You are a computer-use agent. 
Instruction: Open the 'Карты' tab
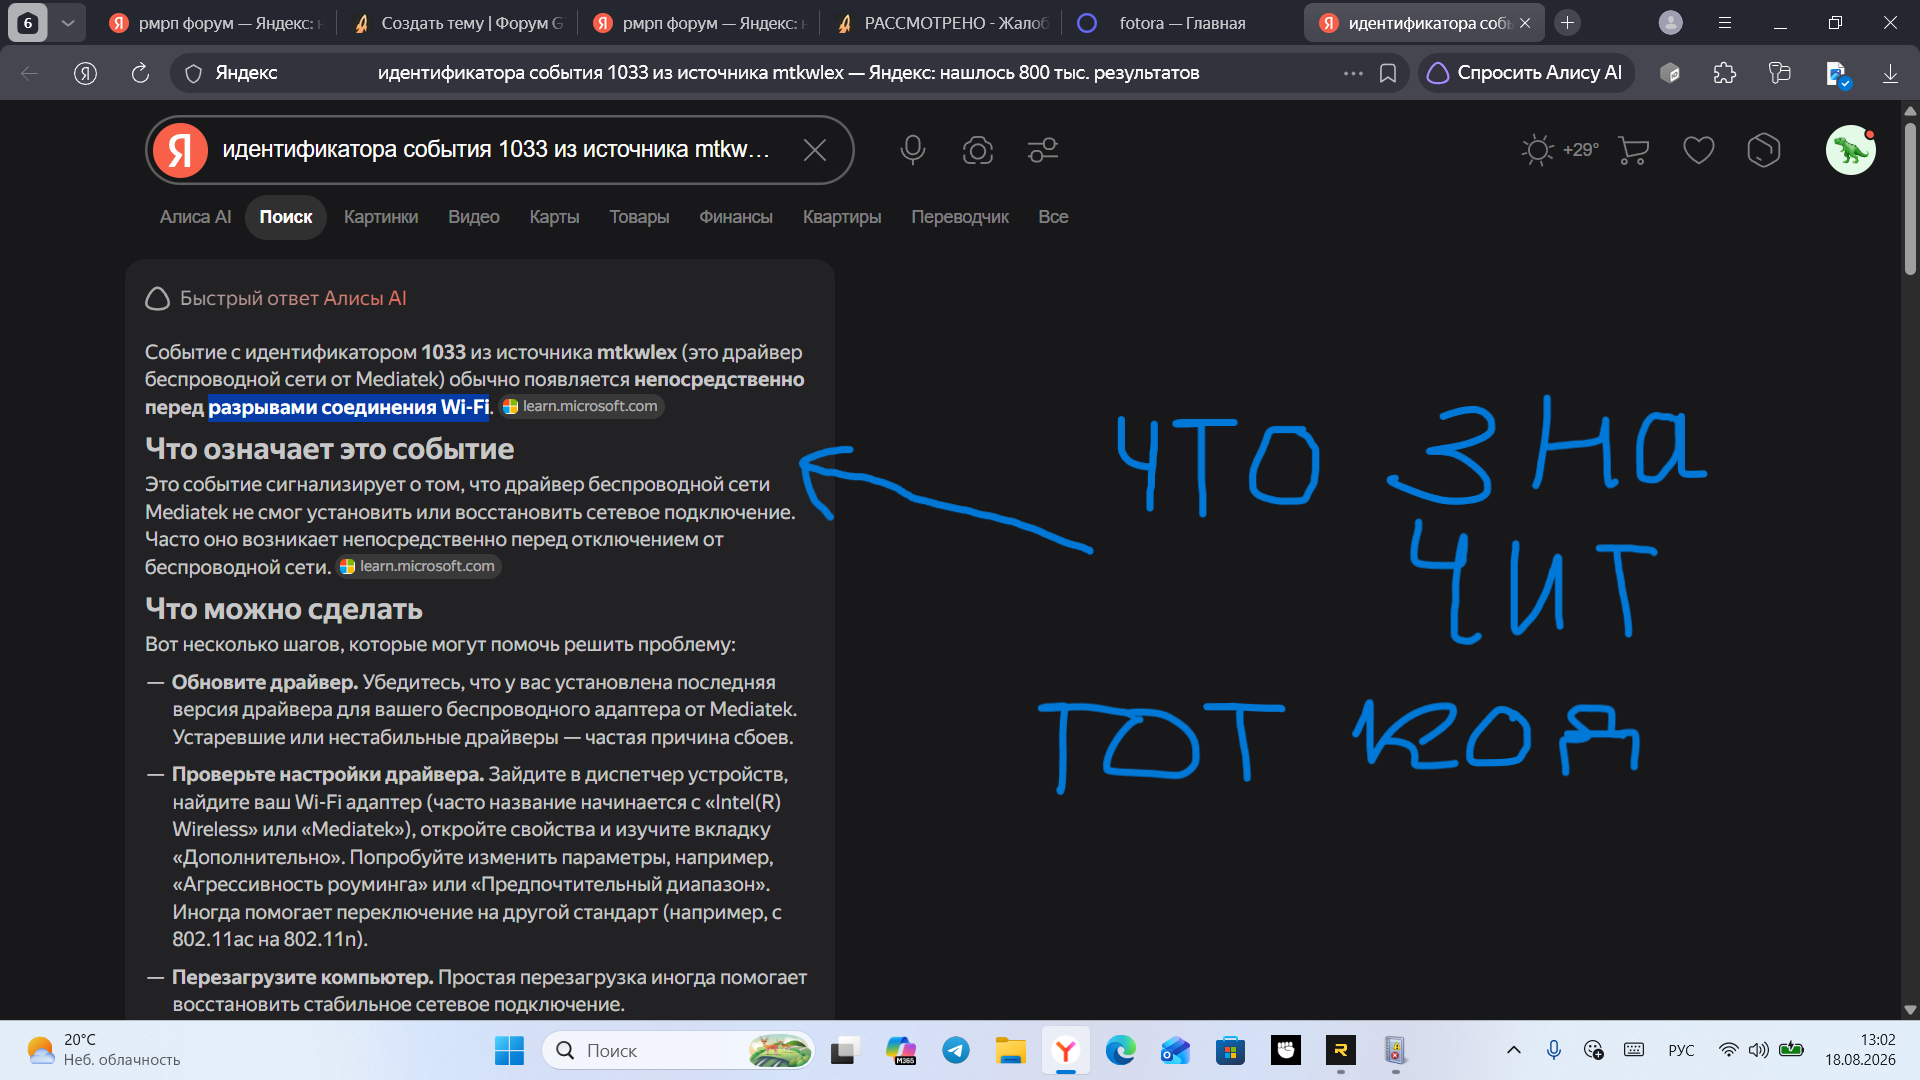coord(554,217)
